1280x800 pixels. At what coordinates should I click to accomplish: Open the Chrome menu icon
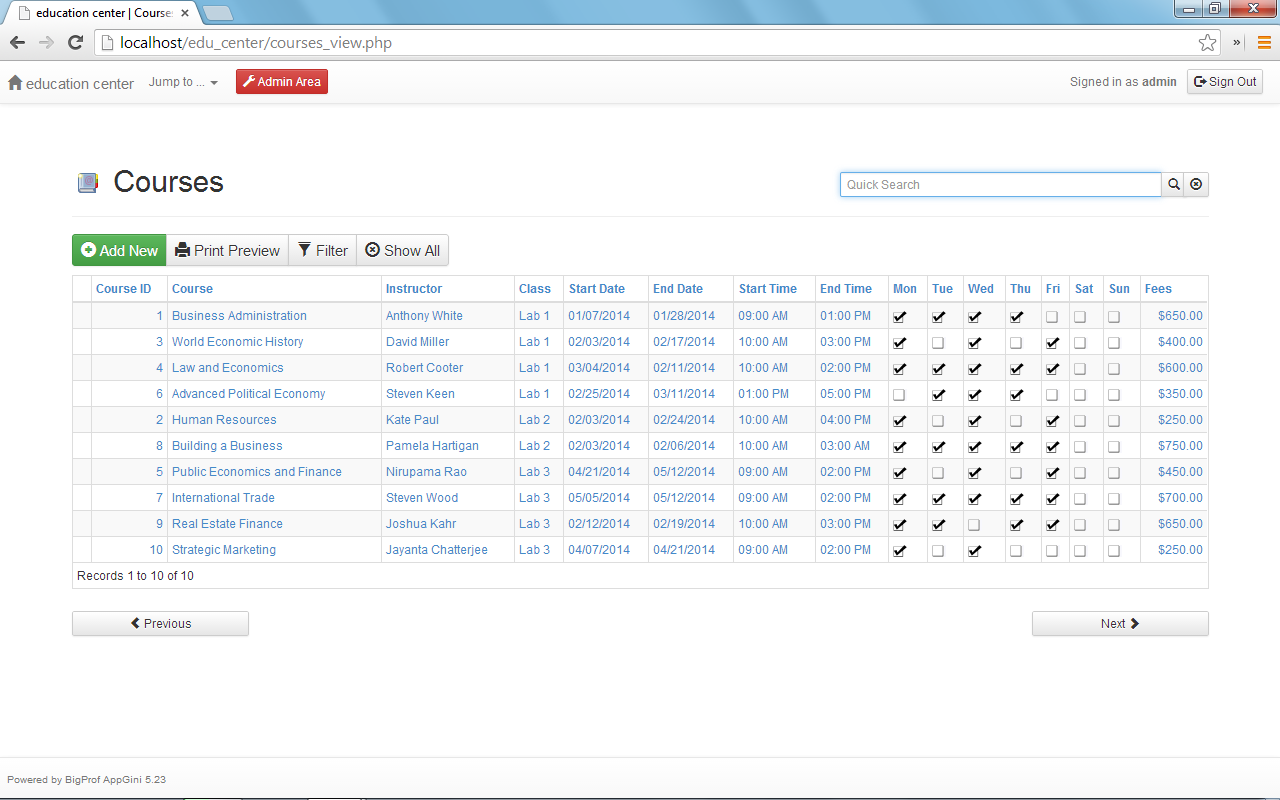click(x=1264, y=42)
